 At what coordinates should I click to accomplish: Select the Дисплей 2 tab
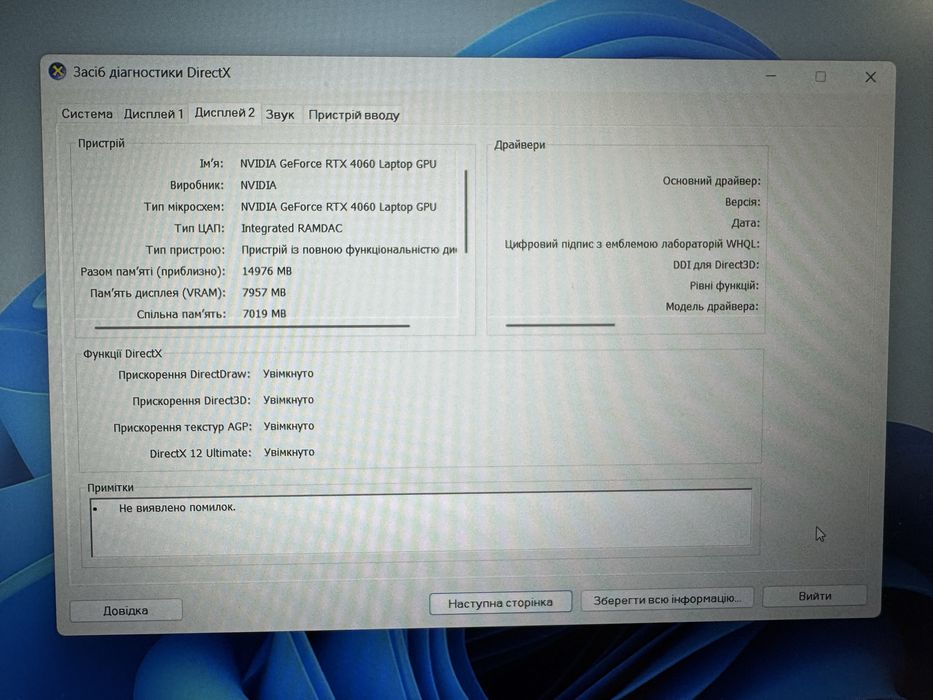(224, 113)
